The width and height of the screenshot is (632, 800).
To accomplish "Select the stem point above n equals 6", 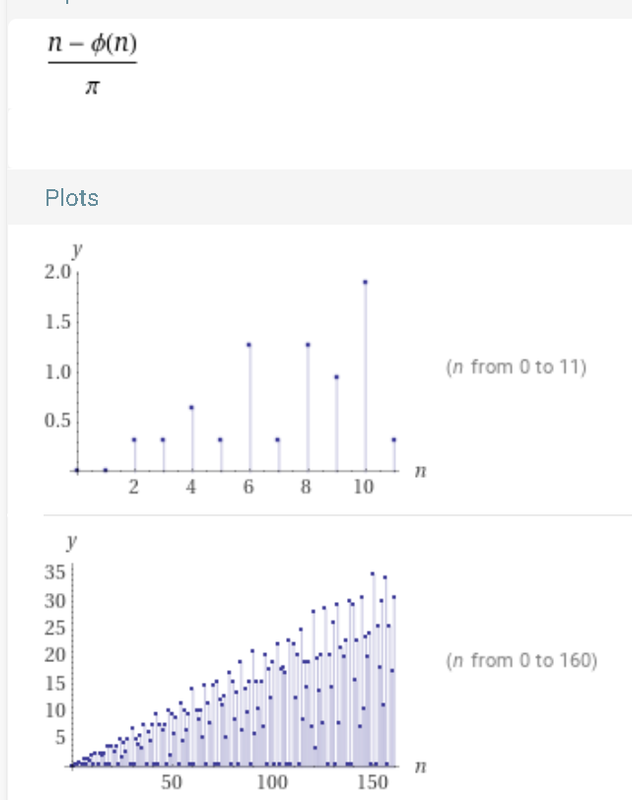I will click(249, 345).
